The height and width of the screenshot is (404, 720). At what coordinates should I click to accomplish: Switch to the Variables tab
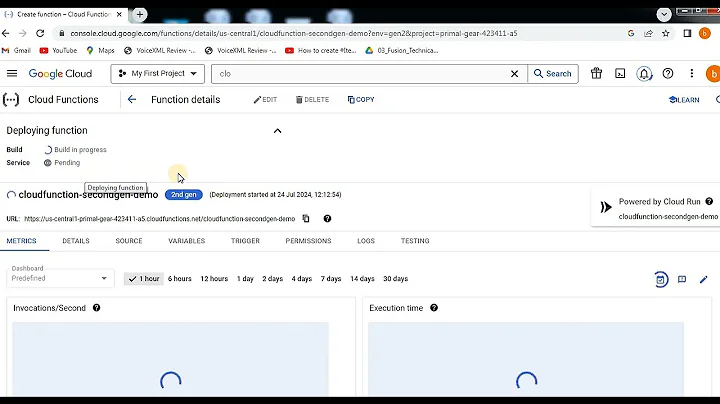(186, 241)
